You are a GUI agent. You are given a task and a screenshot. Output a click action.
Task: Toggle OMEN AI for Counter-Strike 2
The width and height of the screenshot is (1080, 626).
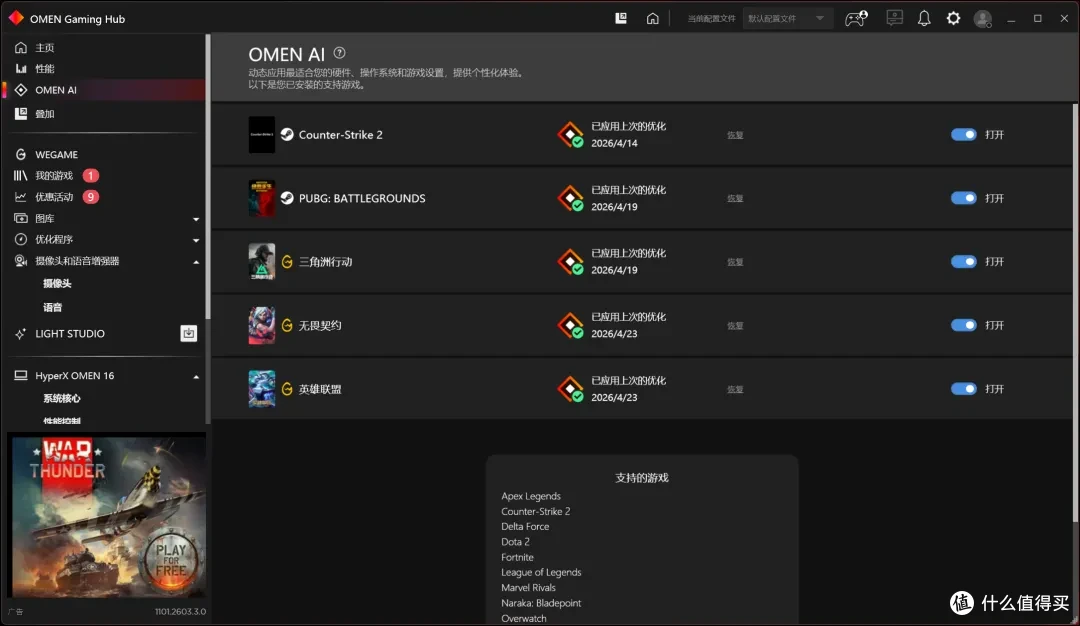tap(964, 134)
